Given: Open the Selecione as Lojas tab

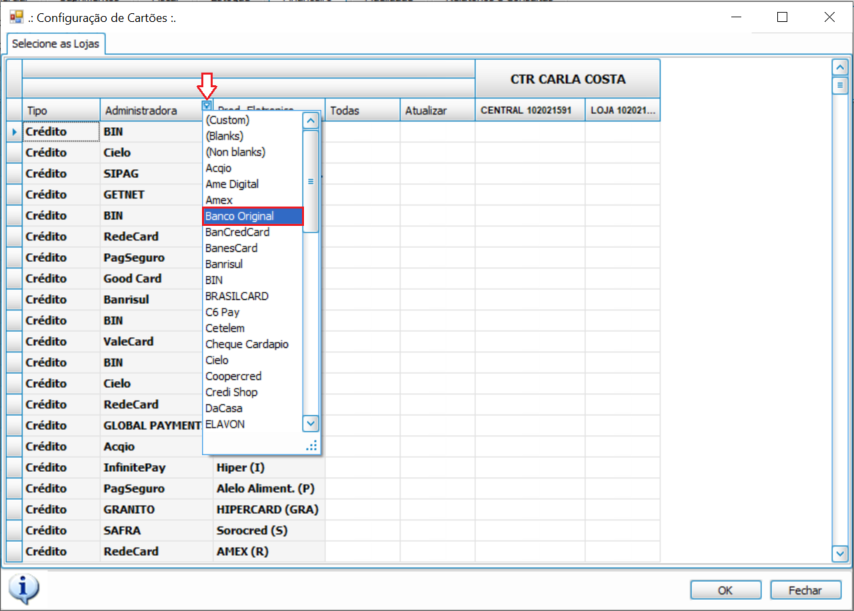Looking at the screenshot, I should pyautogui.click(x=56, y=44).
